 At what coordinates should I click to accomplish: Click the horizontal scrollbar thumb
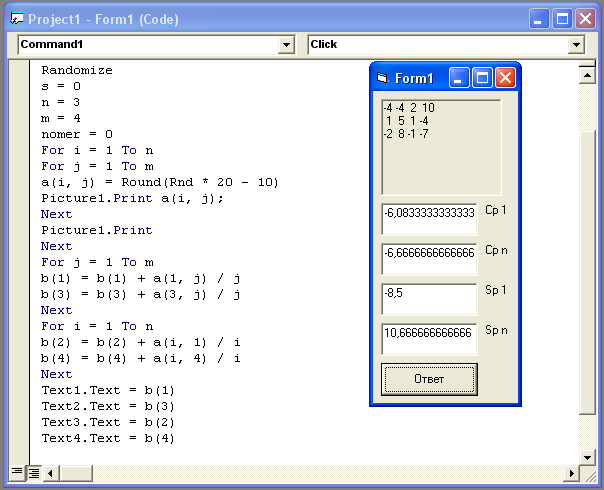click(x=76, y=473)
